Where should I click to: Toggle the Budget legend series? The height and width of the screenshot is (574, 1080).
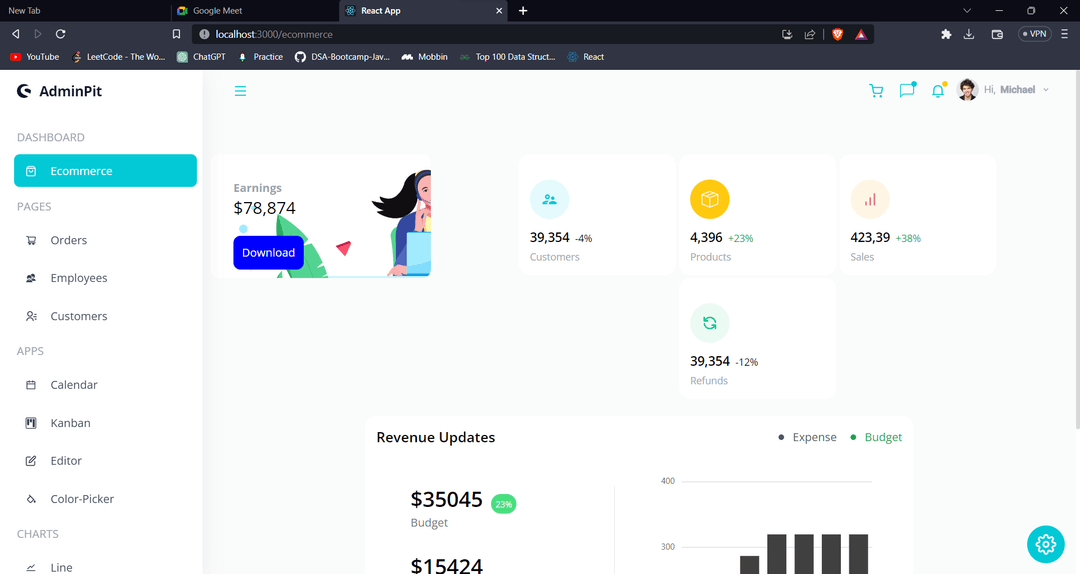click(x=876, y=437)
